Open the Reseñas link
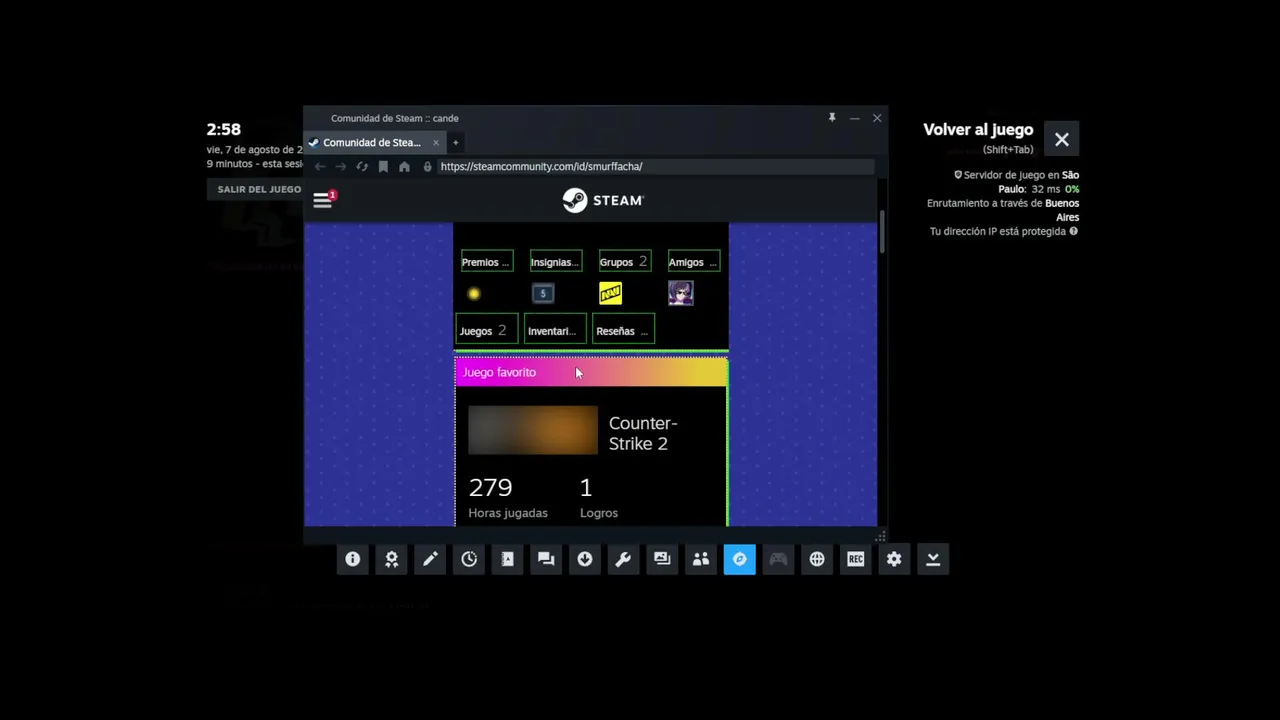1280x720 pixels. point(624,331)
